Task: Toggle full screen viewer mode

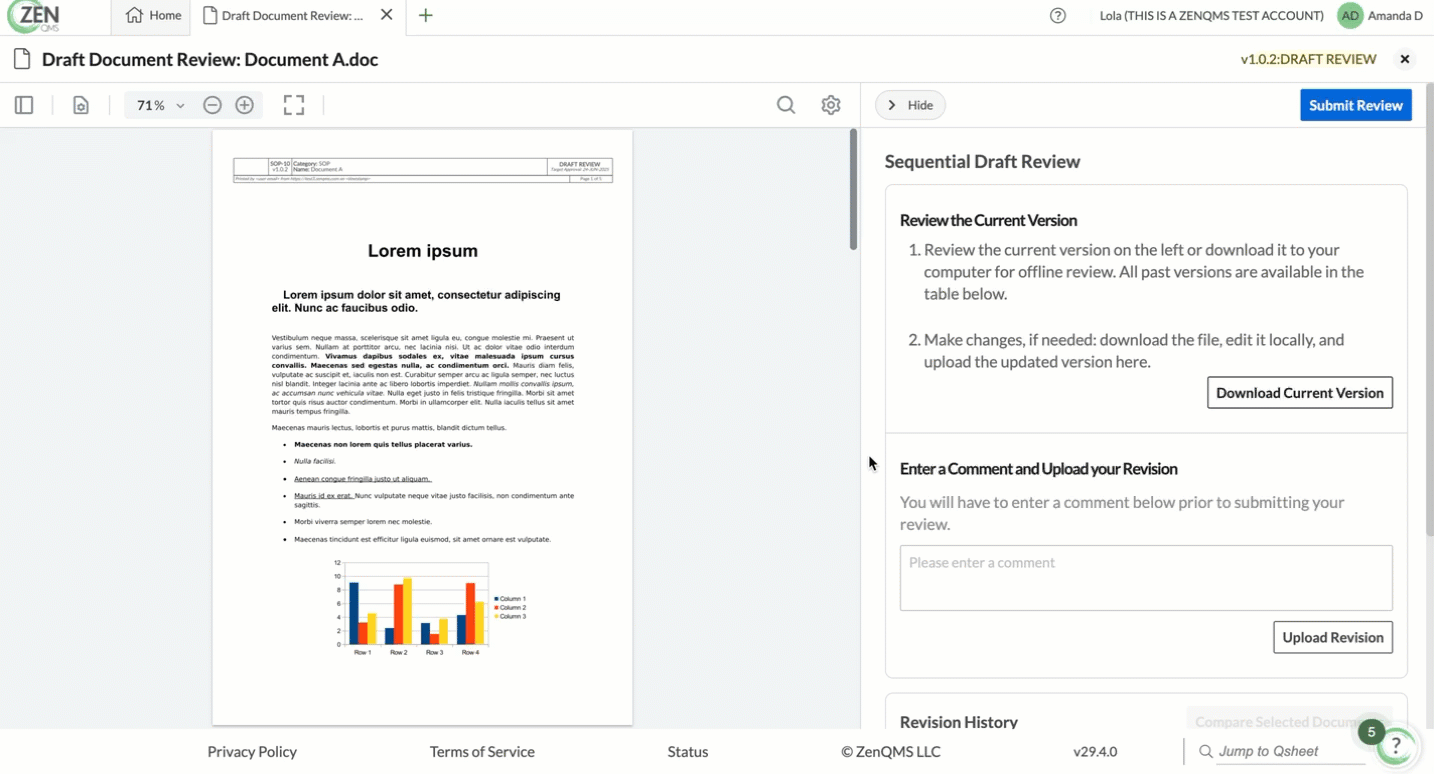Action: point(294,105)
